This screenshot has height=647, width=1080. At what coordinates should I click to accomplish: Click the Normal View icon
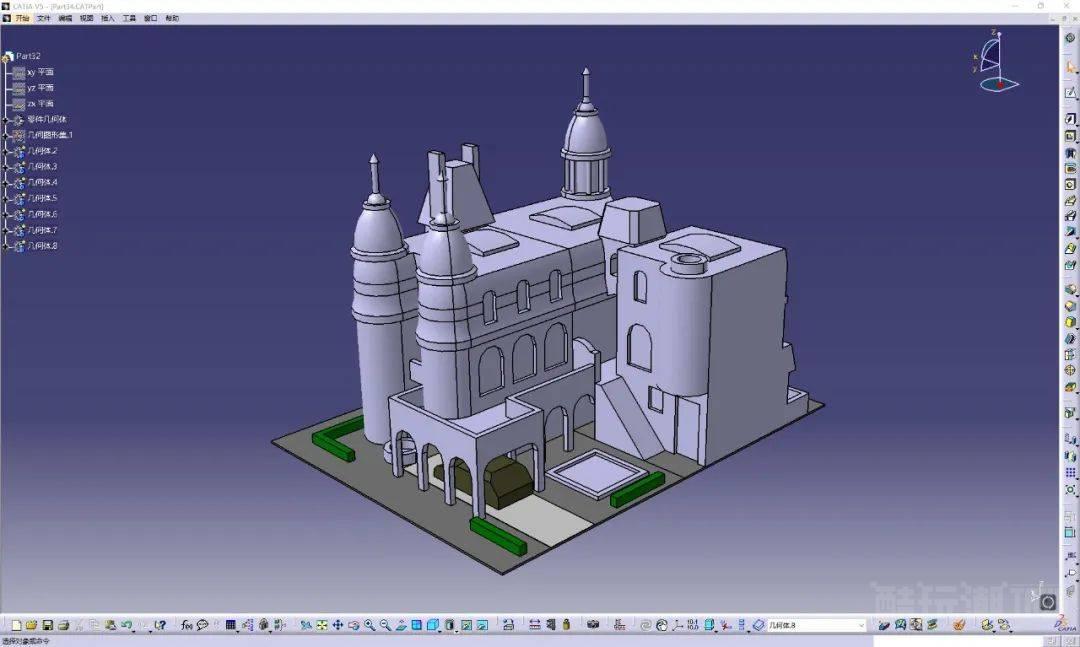click(401, 625)
